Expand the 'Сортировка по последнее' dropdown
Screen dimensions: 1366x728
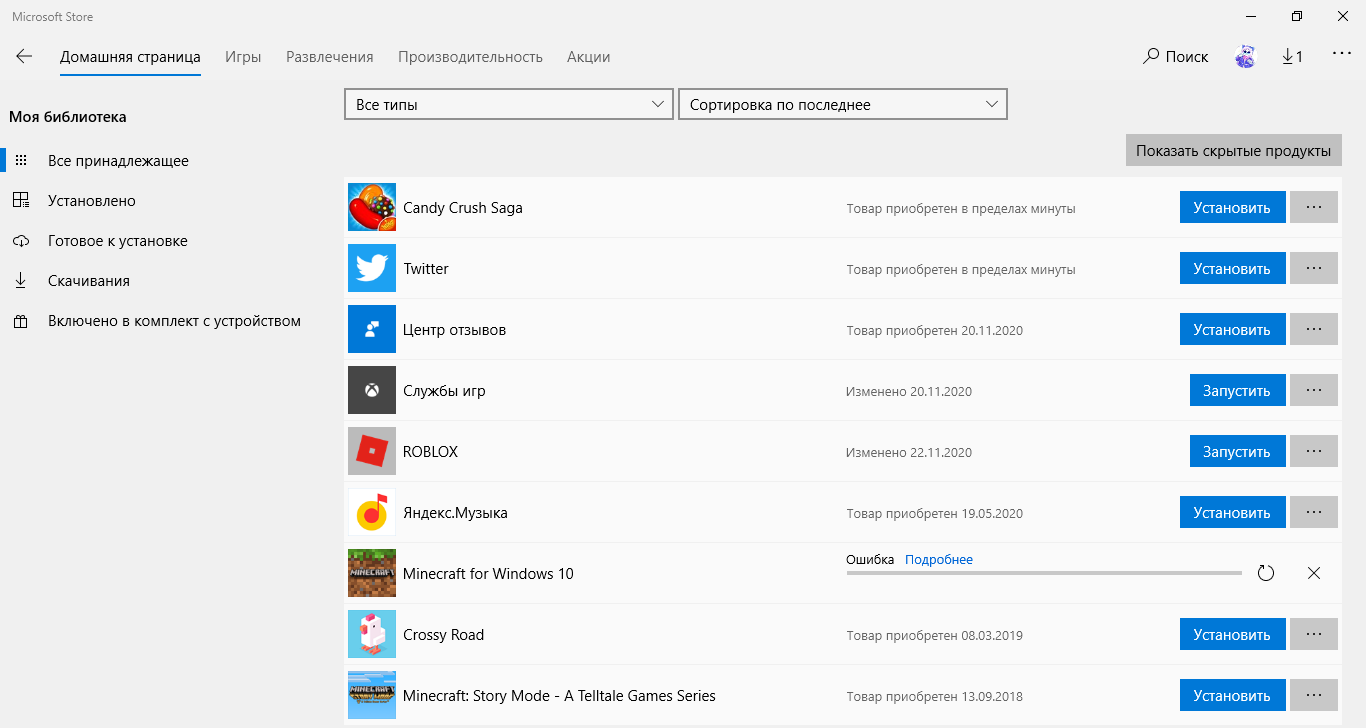click(x=842, y=105)
